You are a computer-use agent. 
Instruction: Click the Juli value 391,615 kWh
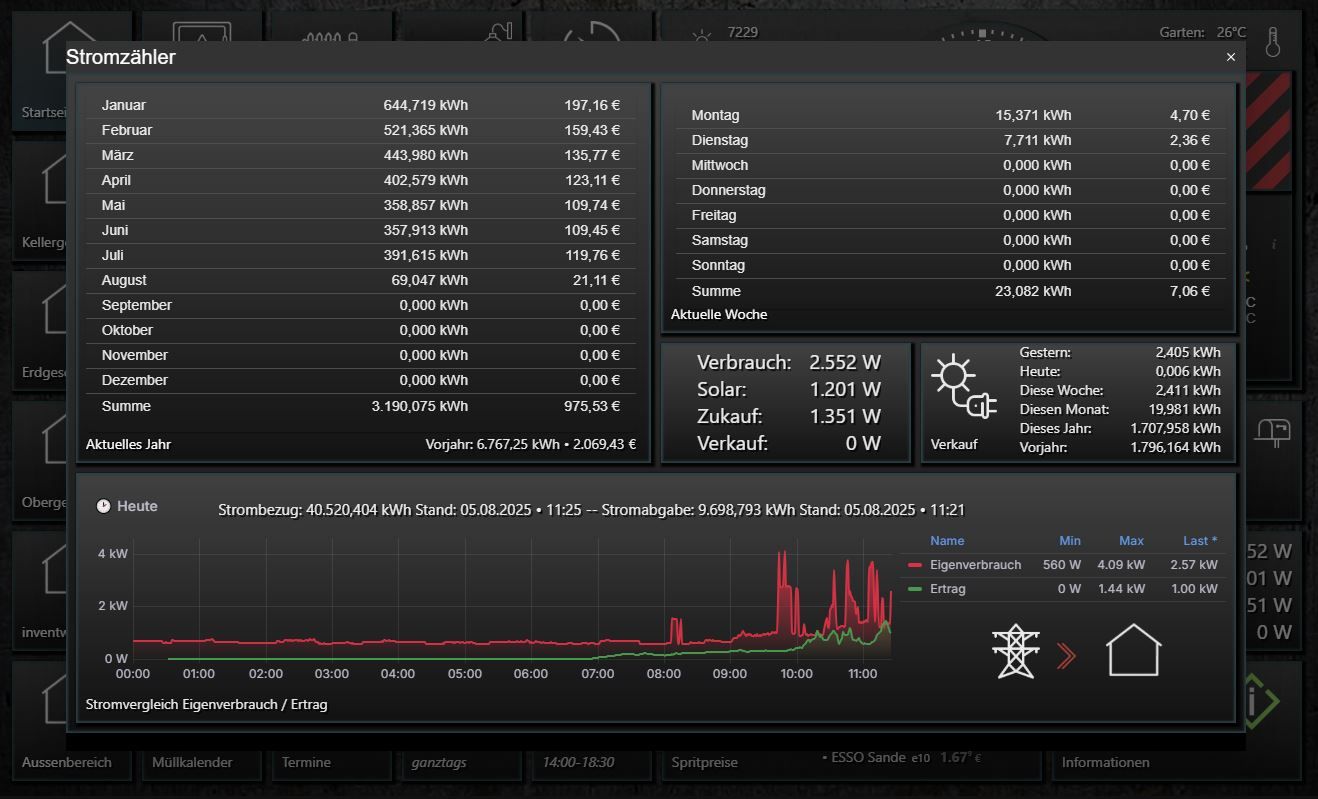pyautogui.click(x=425, y=255)
